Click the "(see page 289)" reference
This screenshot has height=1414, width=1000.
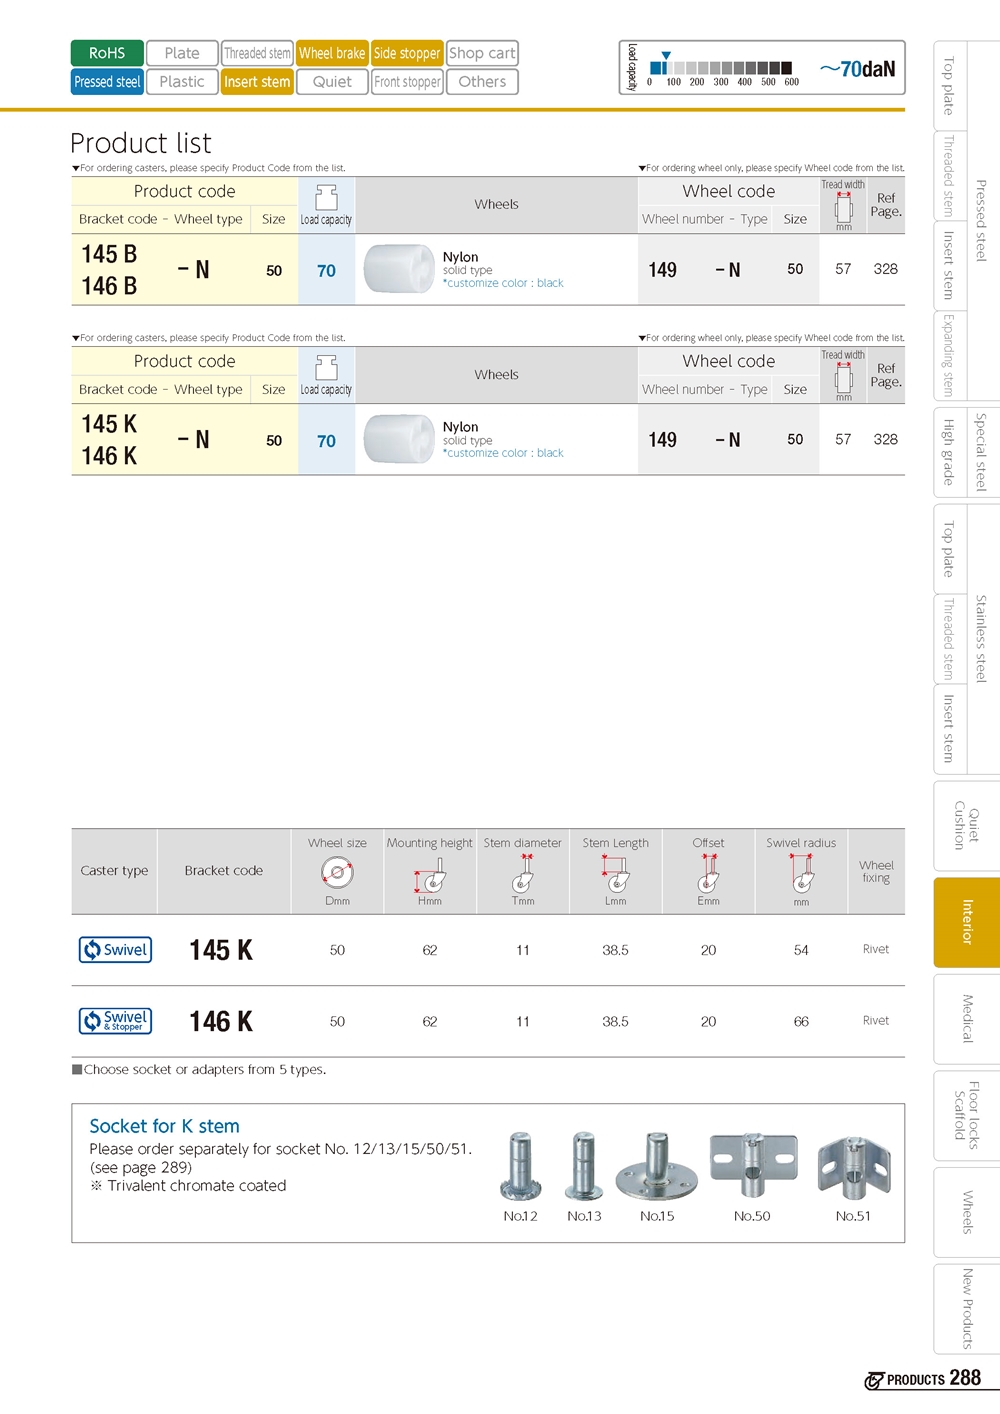pyautogui.click(x=141, y=1167)
